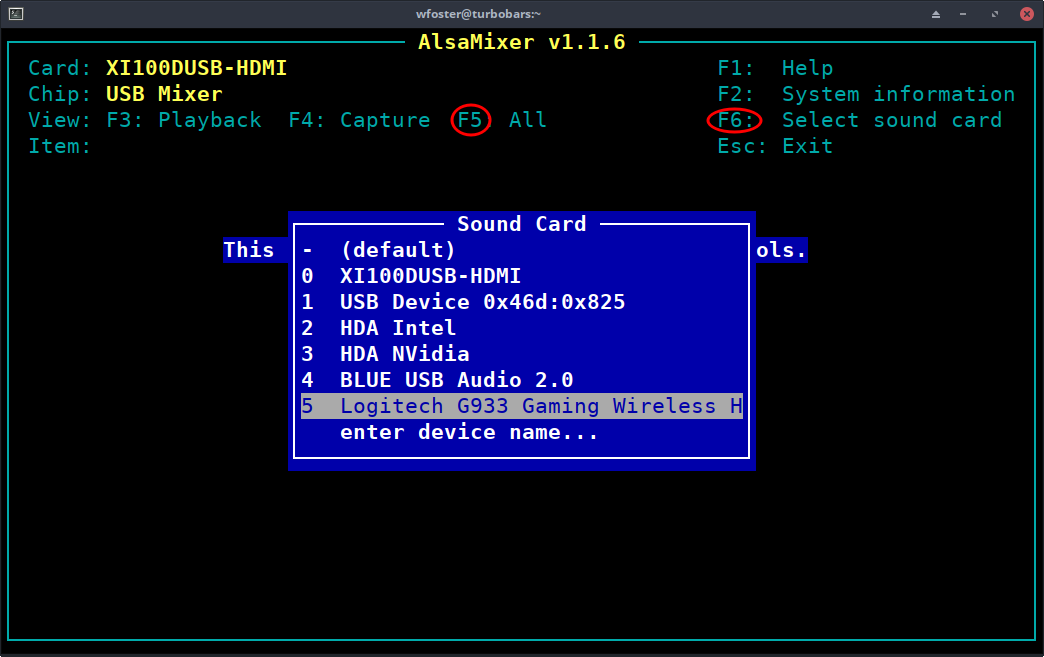
Task: Select the (default) sound card entry
Action: pos(521,250)
